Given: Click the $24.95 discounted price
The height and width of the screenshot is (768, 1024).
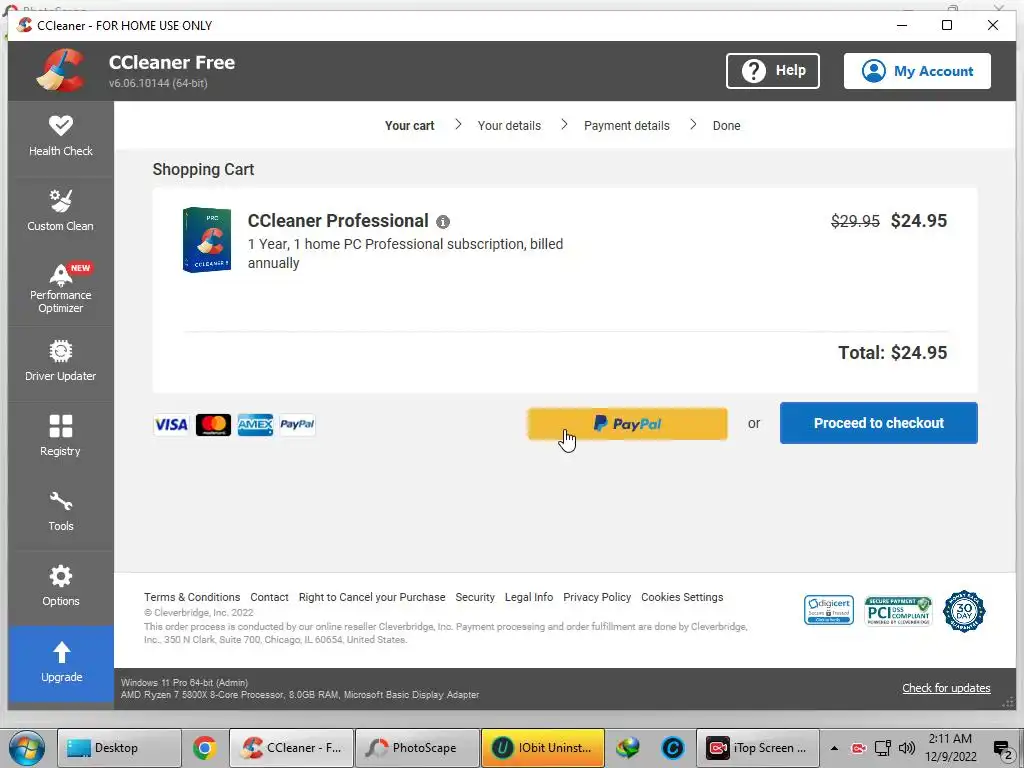Looking at the screenshot, I should [918, 221].
